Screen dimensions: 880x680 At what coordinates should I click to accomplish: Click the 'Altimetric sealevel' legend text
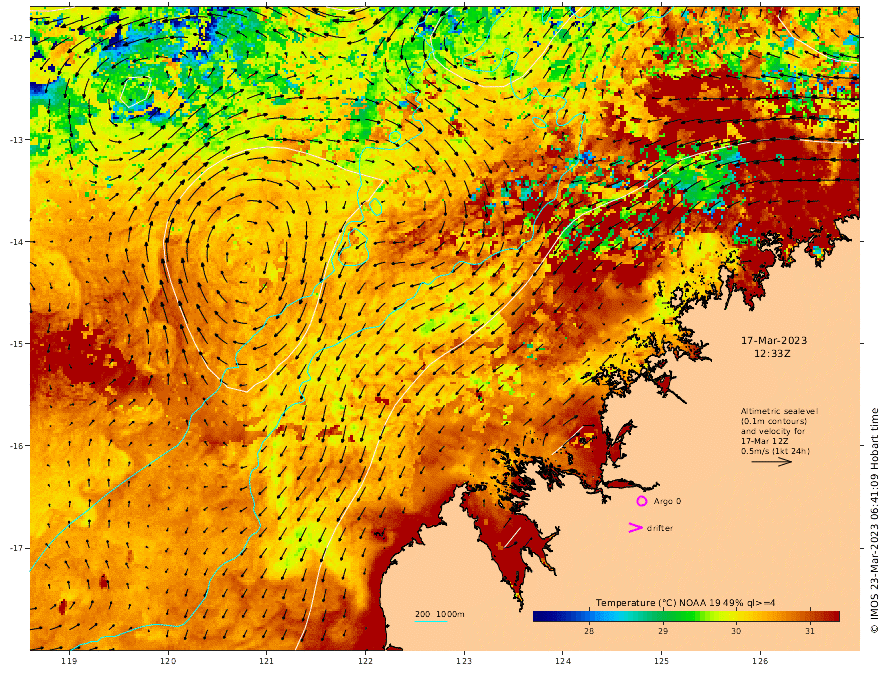tap(779, 411)
